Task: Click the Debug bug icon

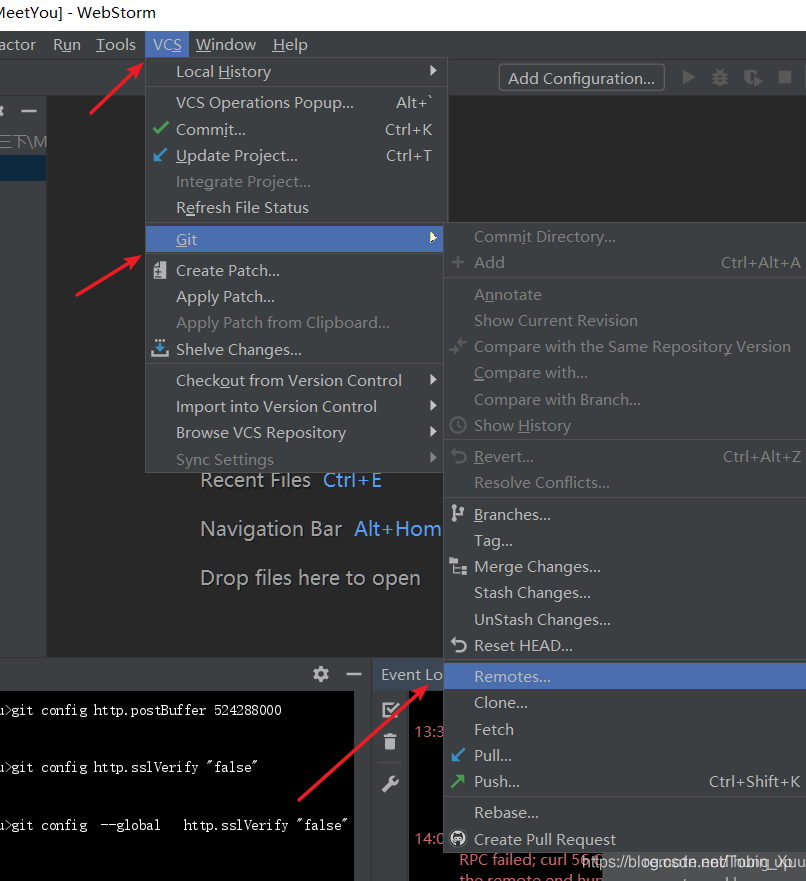Action: (x=720, y=77)
